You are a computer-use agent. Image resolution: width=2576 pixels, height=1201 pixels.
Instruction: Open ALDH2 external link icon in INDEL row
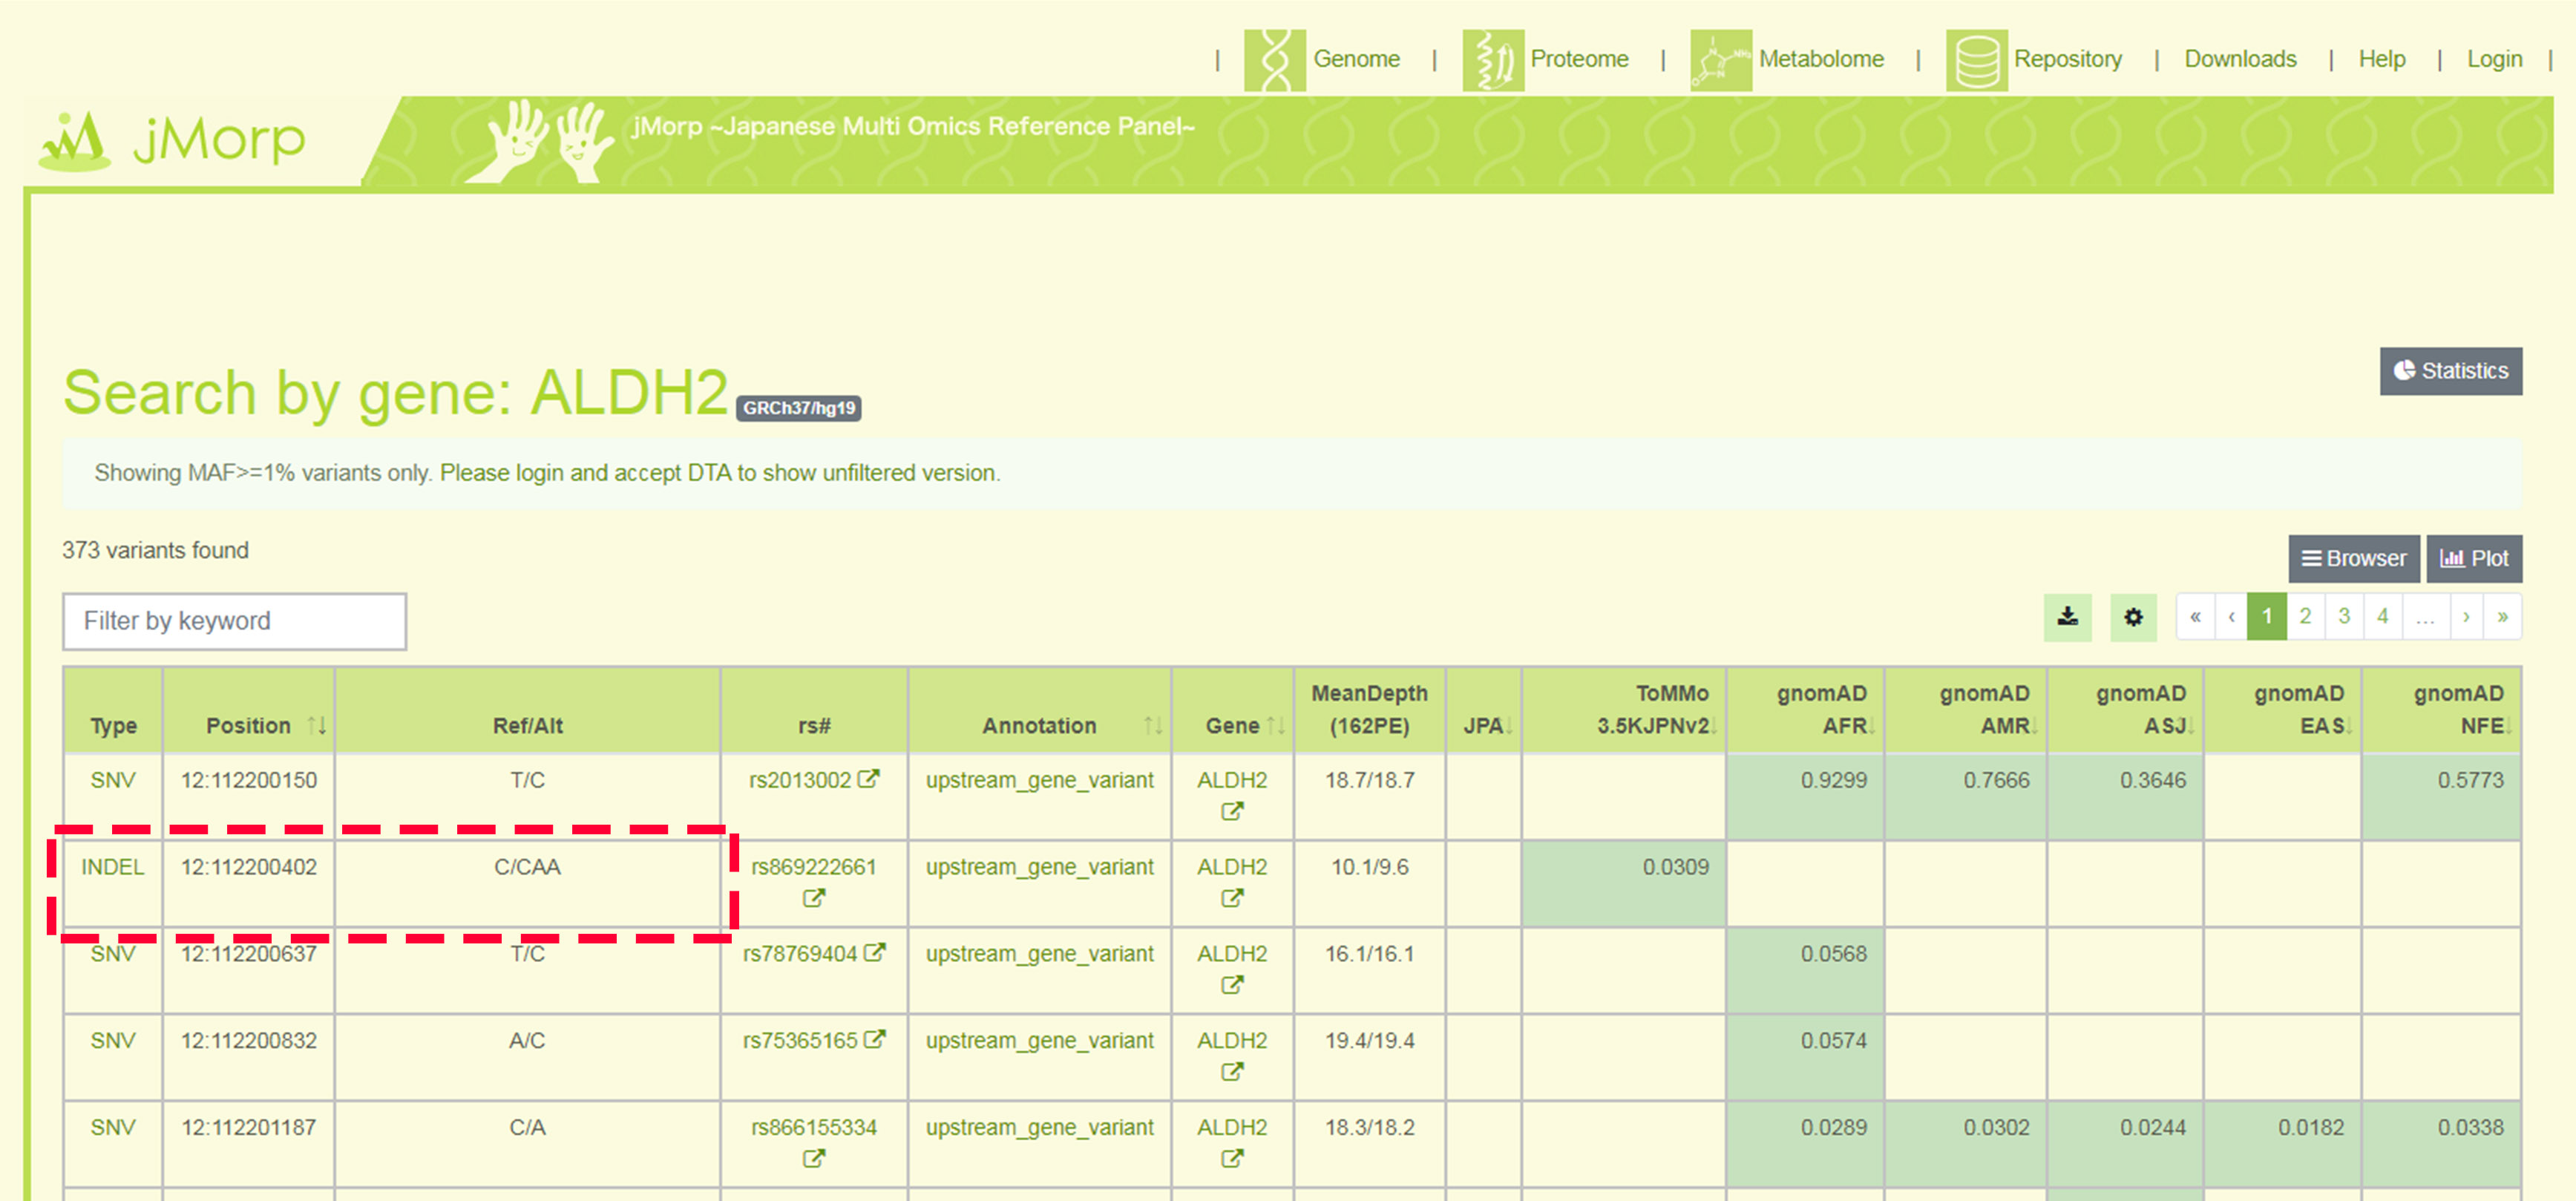click(1232, 898)
